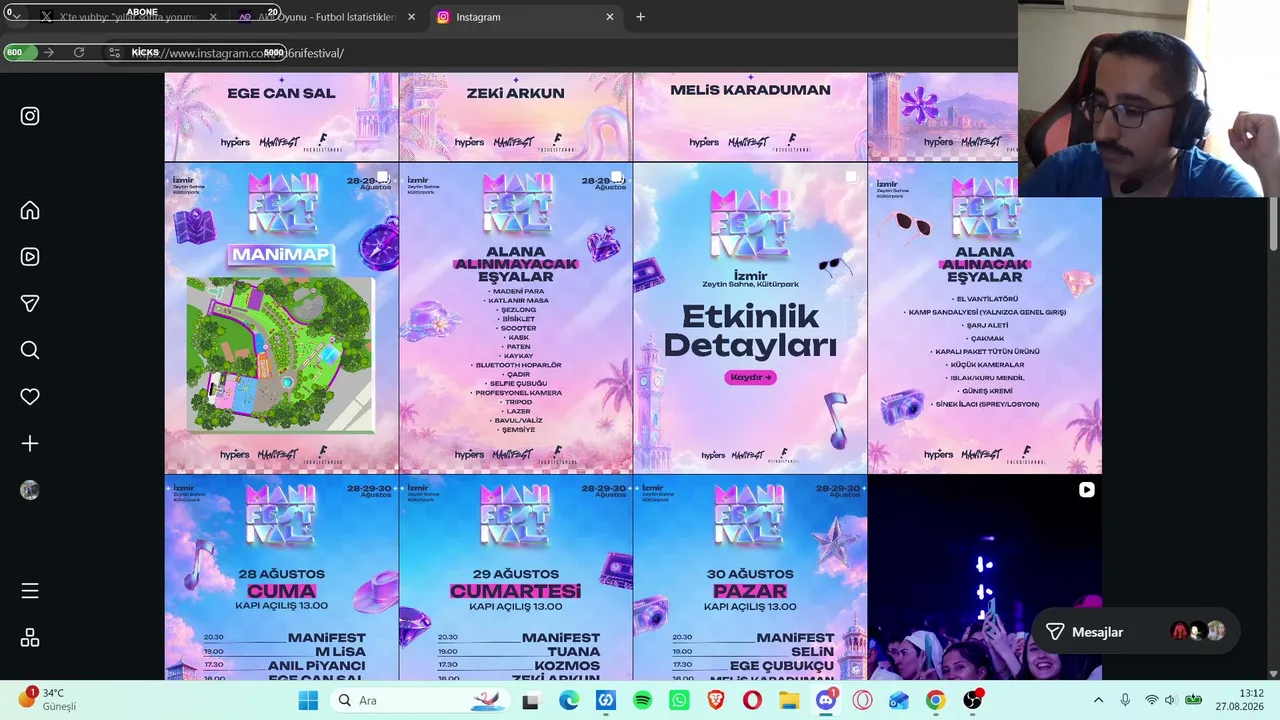Screen dimensions: 1280x720
Task: Open File Explorer from the taskbar
Action: (x=789, y=700)
